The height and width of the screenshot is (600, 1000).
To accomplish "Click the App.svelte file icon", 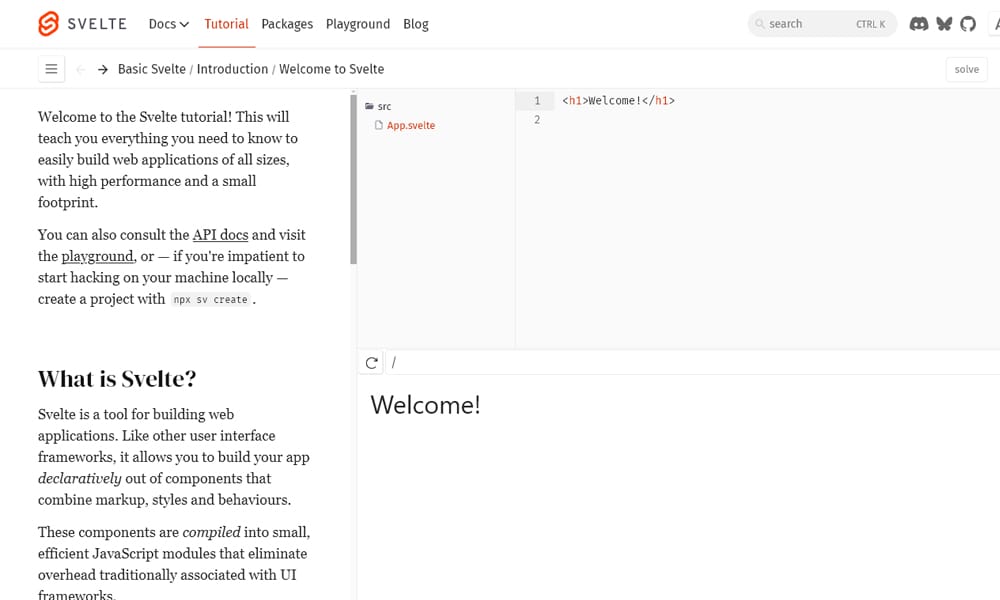I will point(379,125).
